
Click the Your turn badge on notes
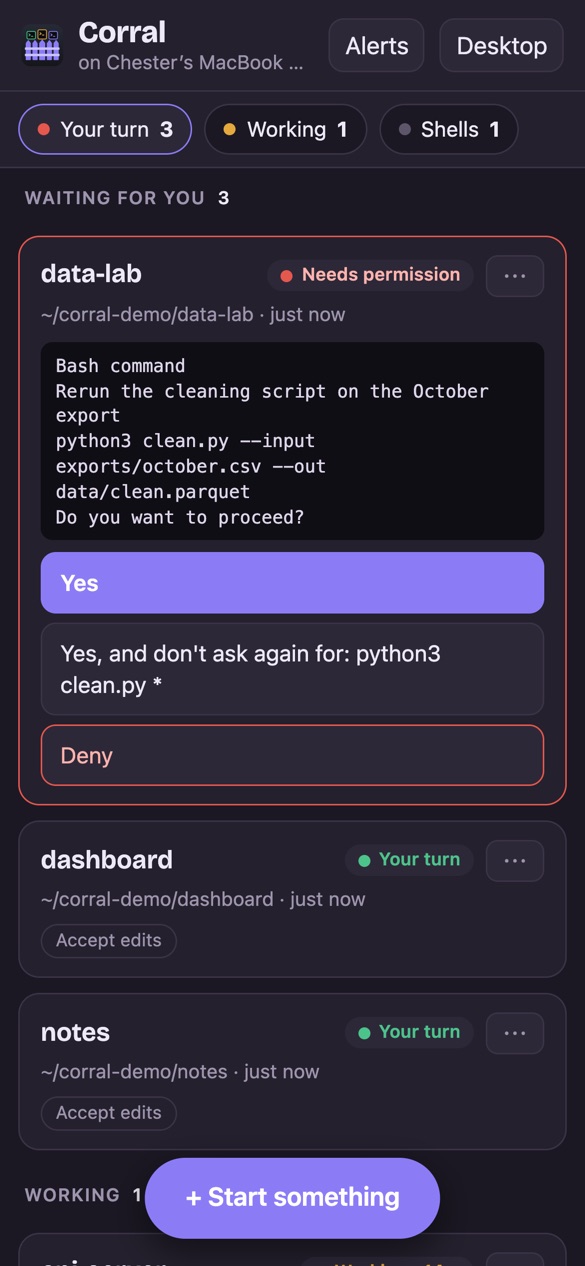tap(409, 1032)
